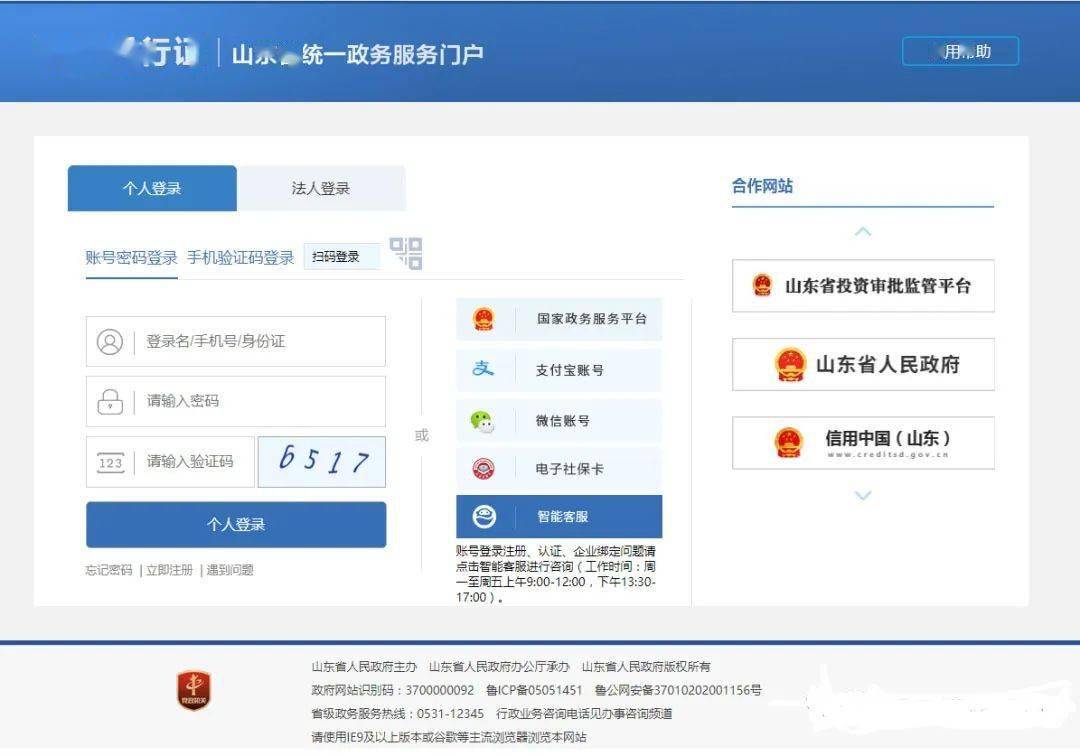This screenshot has width=1080, height=756.
Task: Select 微信账号 login via the WeChat icon
Action: (x=485, y=419)
